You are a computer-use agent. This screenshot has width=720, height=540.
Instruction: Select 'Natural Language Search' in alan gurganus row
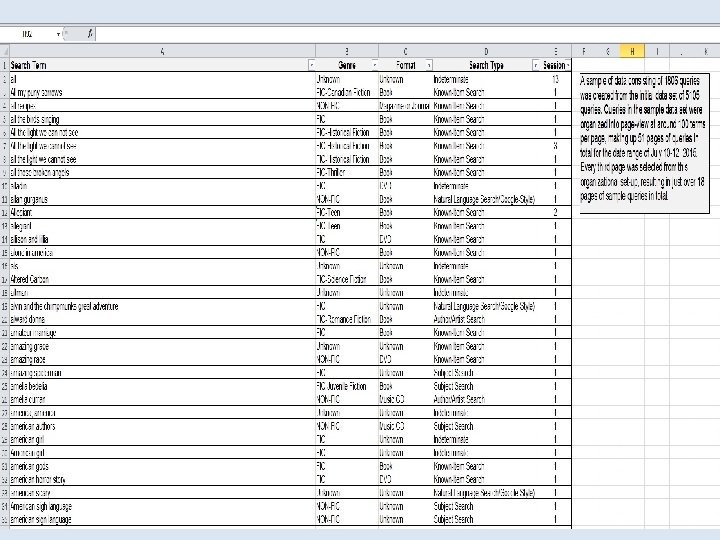tap(486, 199)
